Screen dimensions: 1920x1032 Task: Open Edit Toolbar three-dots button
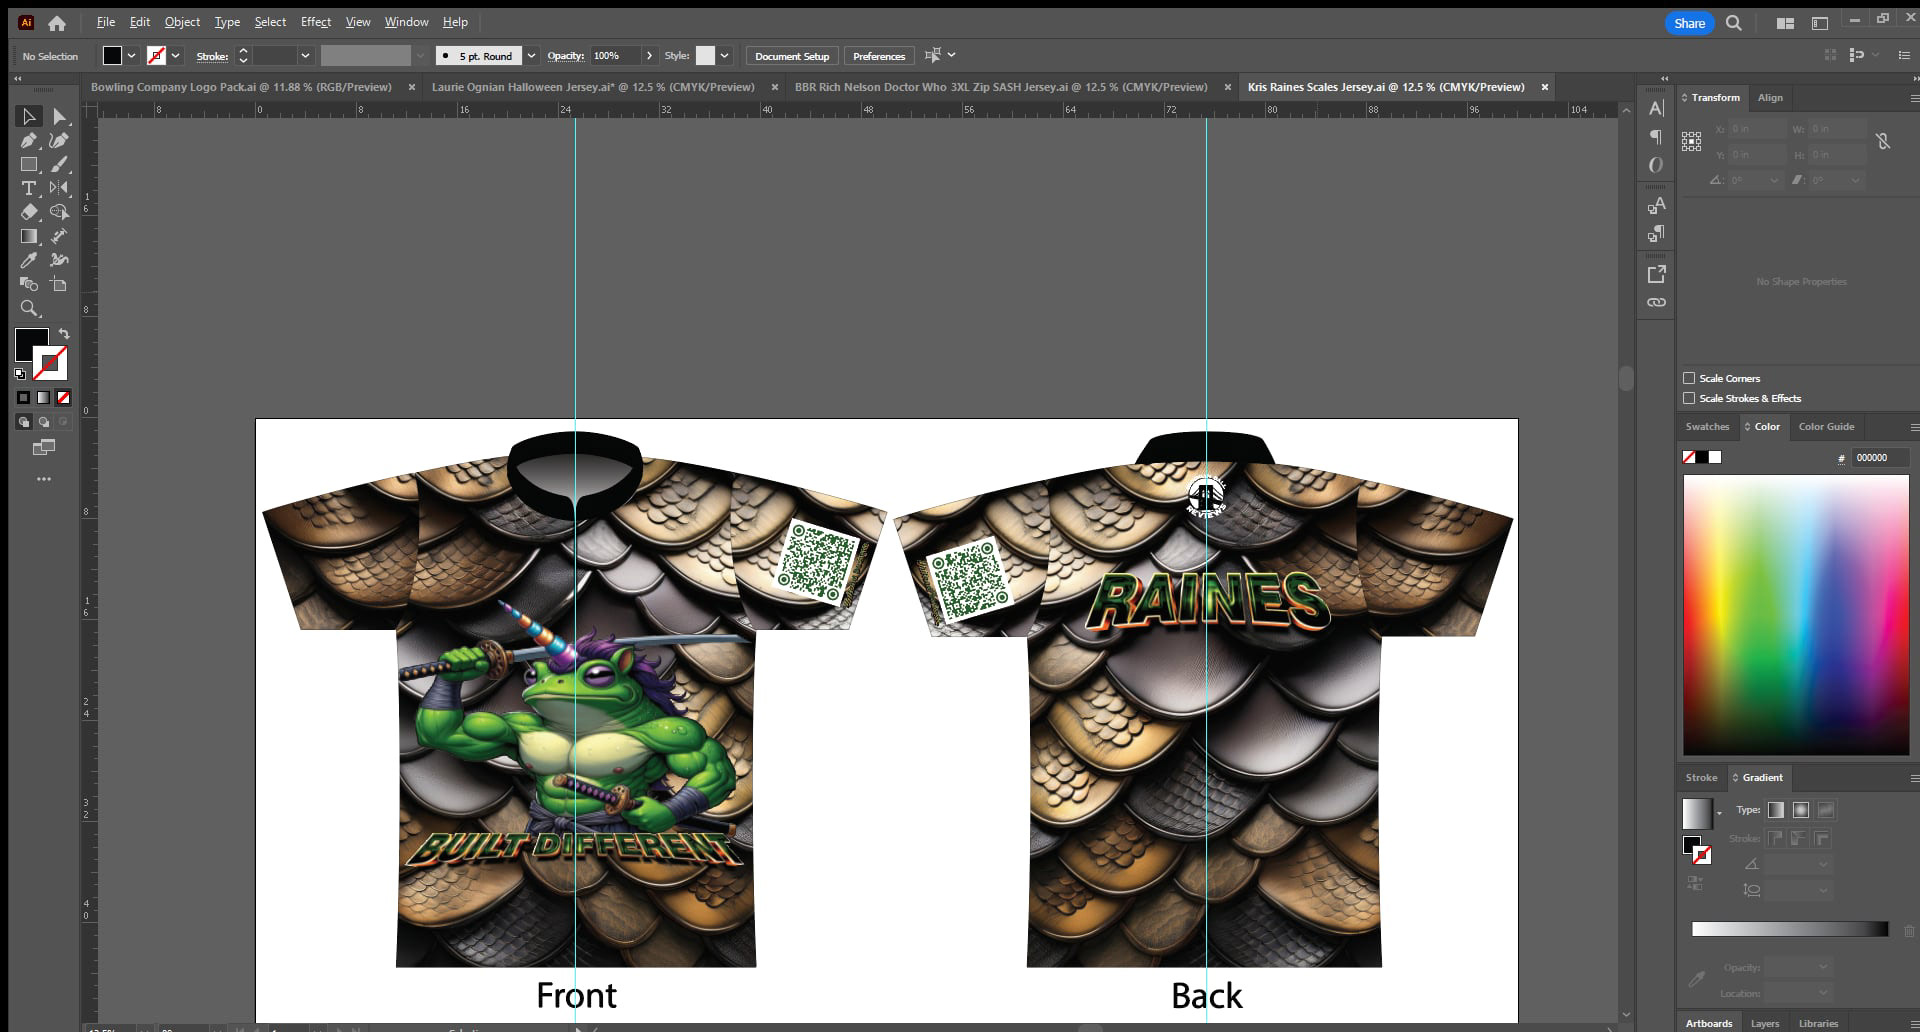(44, 479)
